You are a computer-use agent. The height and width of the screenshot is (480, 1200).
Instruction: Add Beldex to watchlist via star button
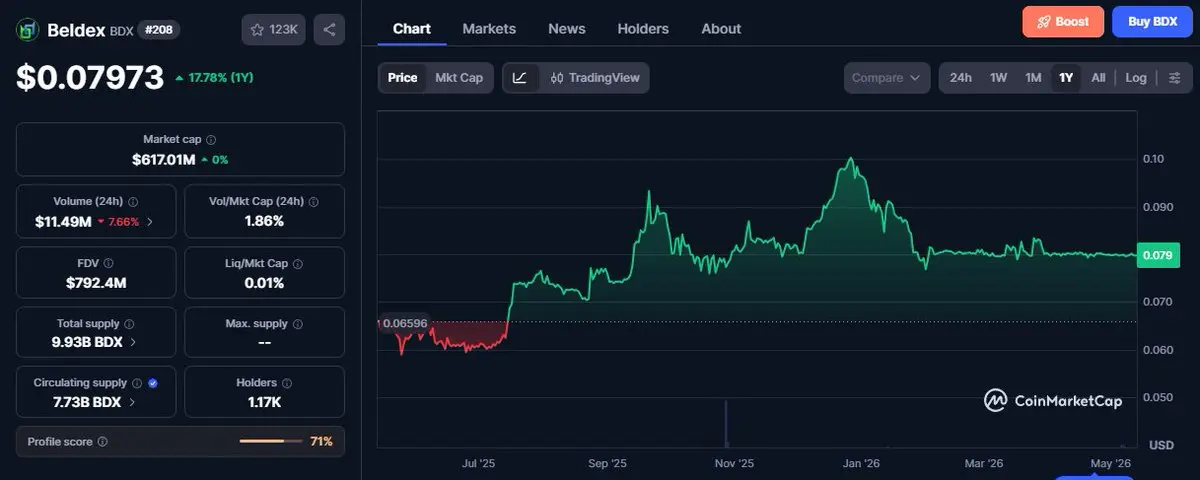point(274,30)
